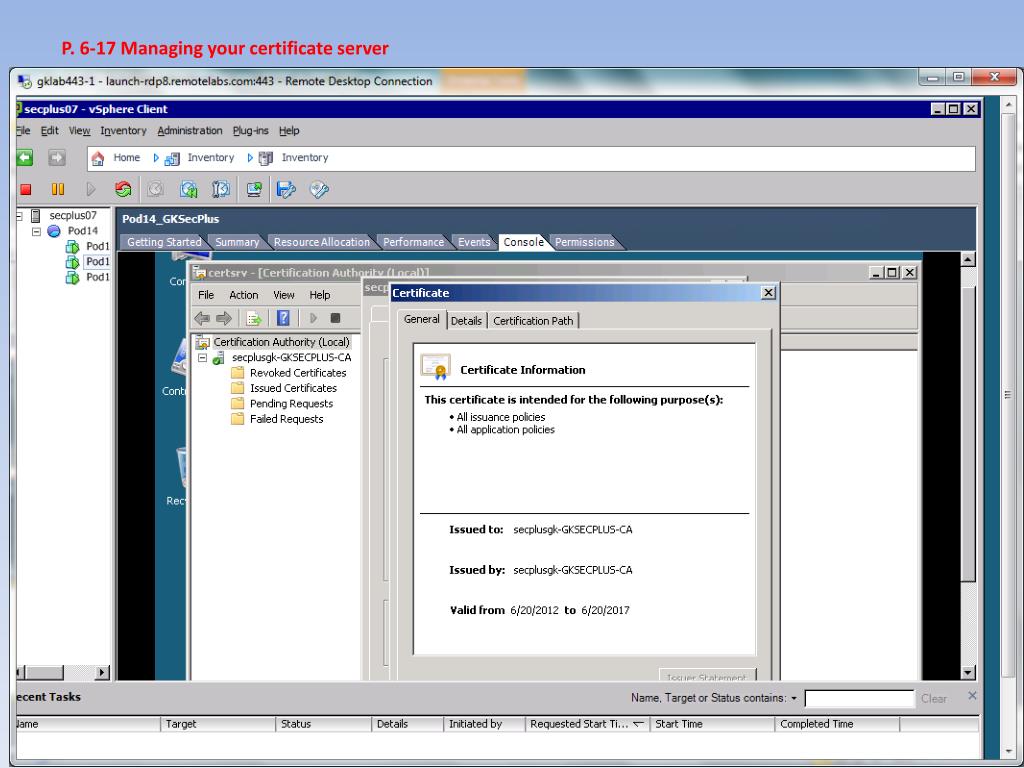Viewport: 1024px width, 768px height.
Task: Click the Revoked Certificates folder icon
Action: coord(238,373)
